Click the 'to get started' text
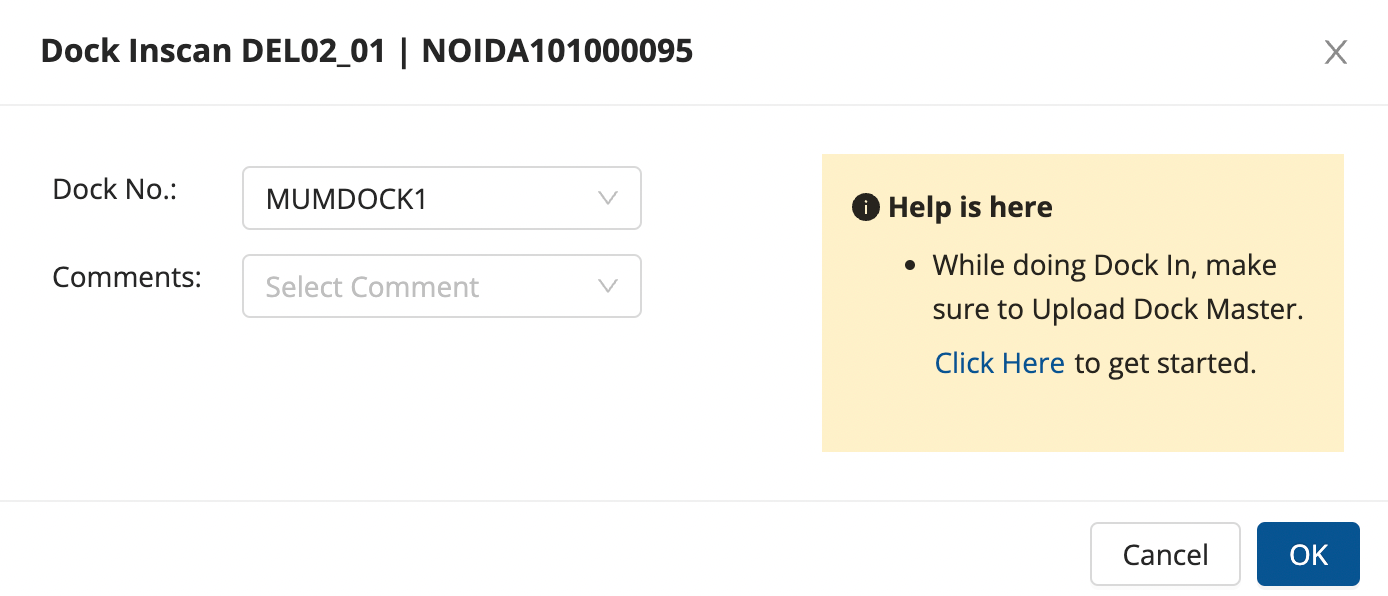 pyautogui.click(x=1165, y=363)
